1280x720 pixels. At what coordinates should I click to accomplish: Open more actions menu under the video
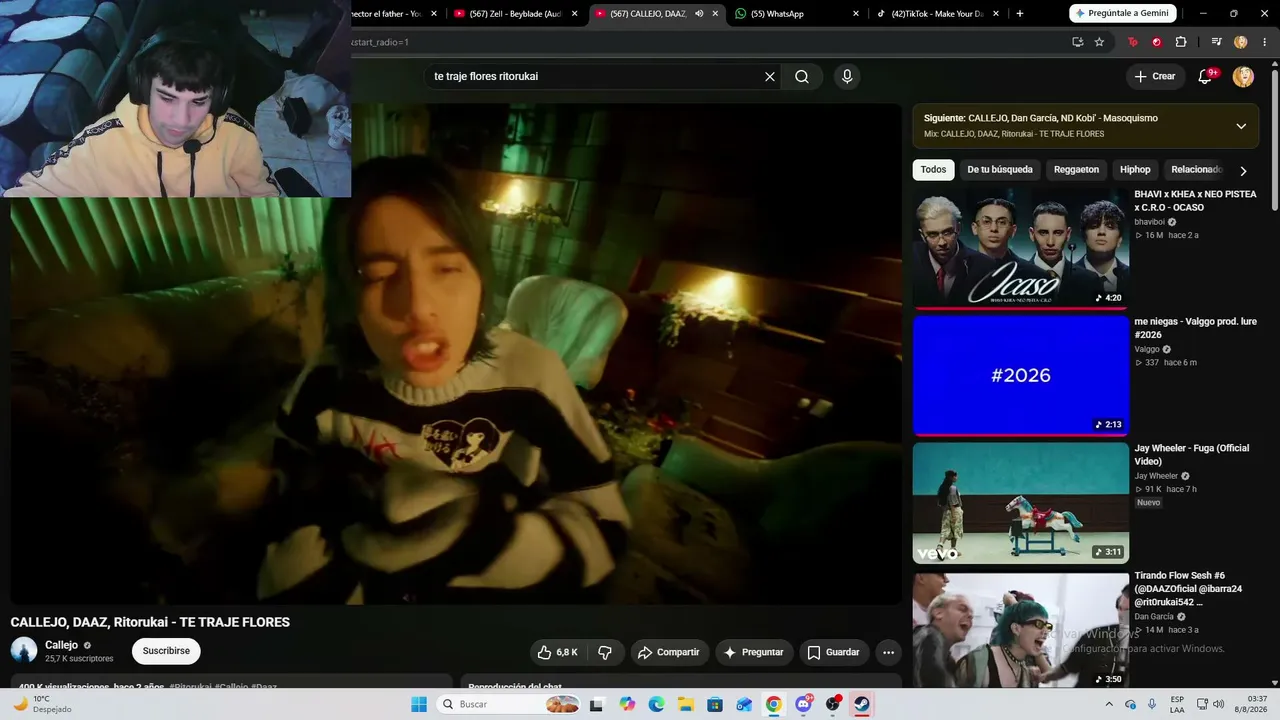click(x=888, y=652)
